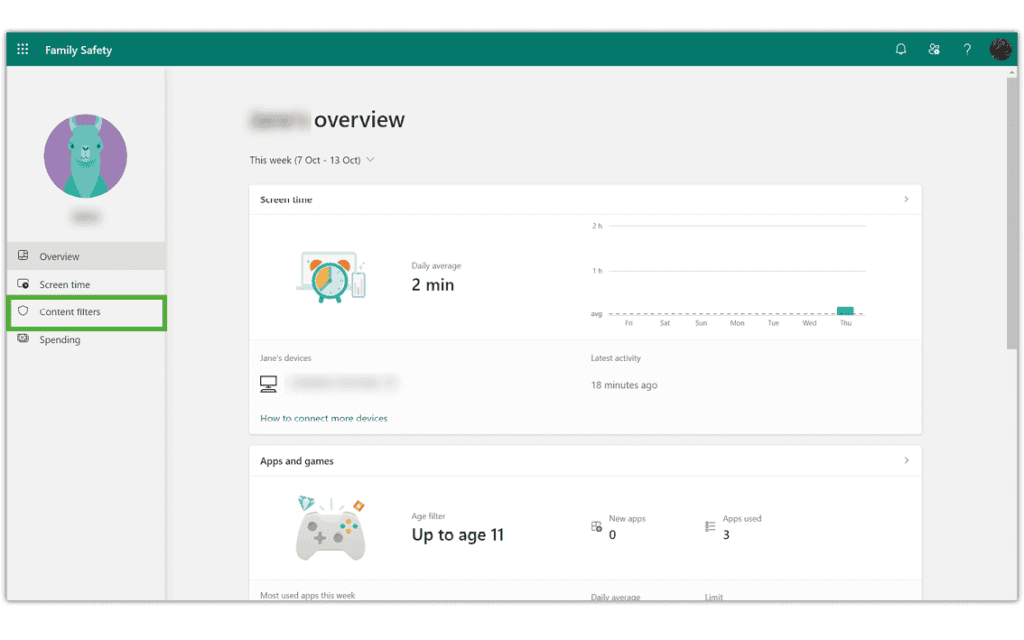Expand the Apps and games card chevron

click(x=906, y=460)
